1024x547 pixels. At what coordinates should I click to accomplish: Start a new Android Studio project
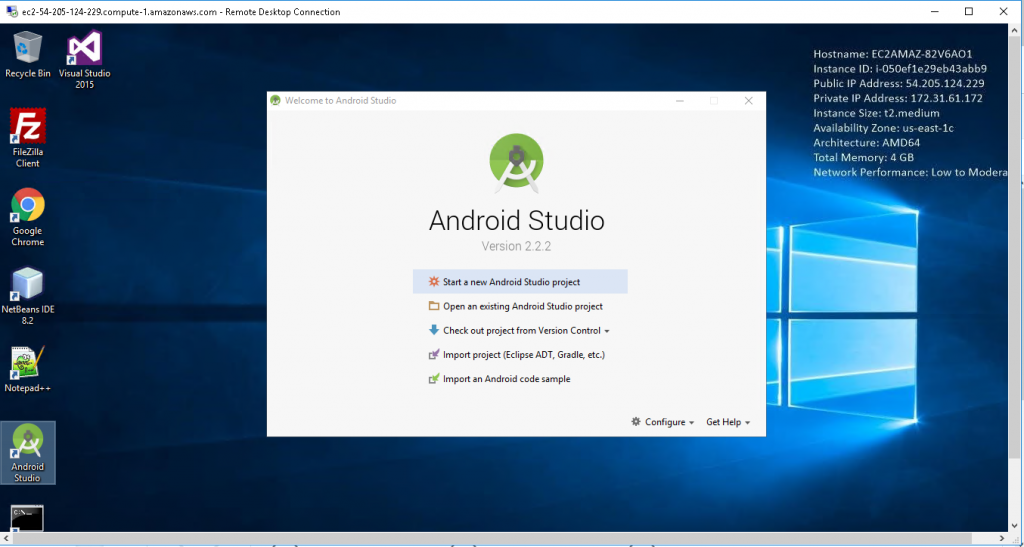click(x=511, y=282)
